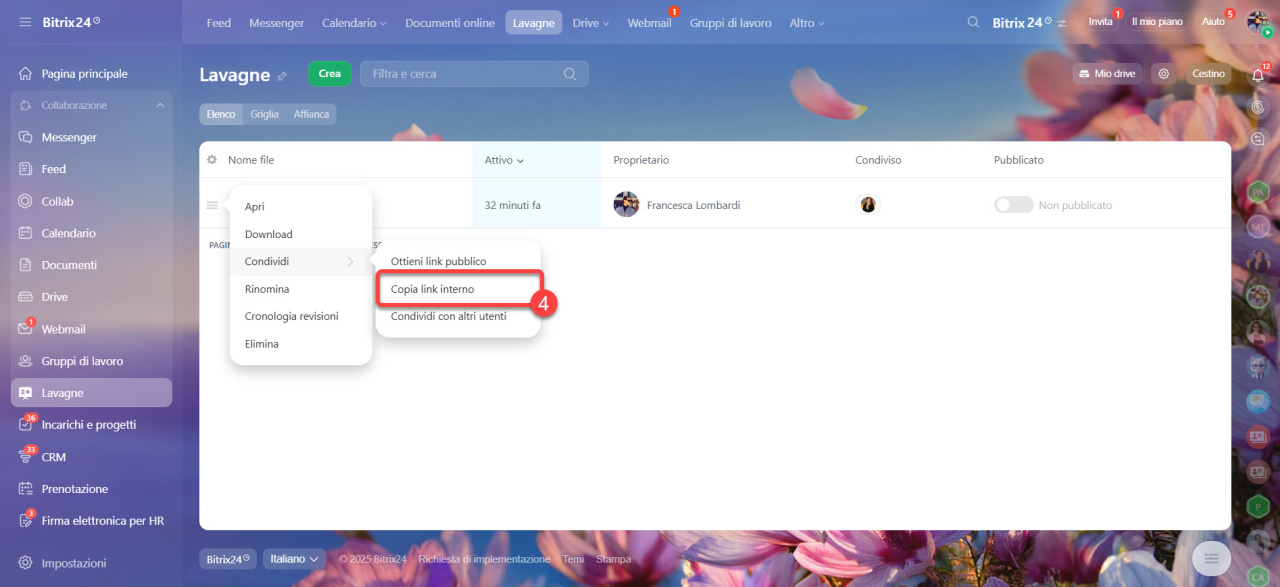Click the Invita button

(1100, 22)
